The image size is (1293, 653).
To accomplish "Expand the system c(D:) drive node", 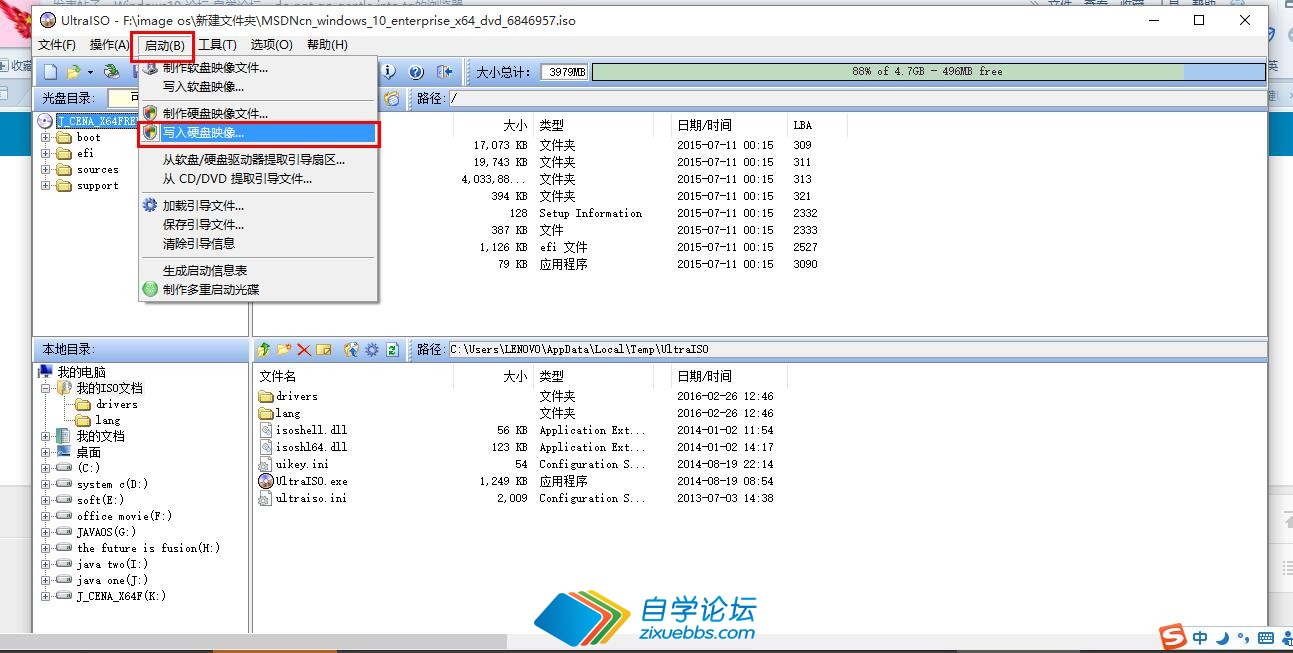I will coord(45,484).
